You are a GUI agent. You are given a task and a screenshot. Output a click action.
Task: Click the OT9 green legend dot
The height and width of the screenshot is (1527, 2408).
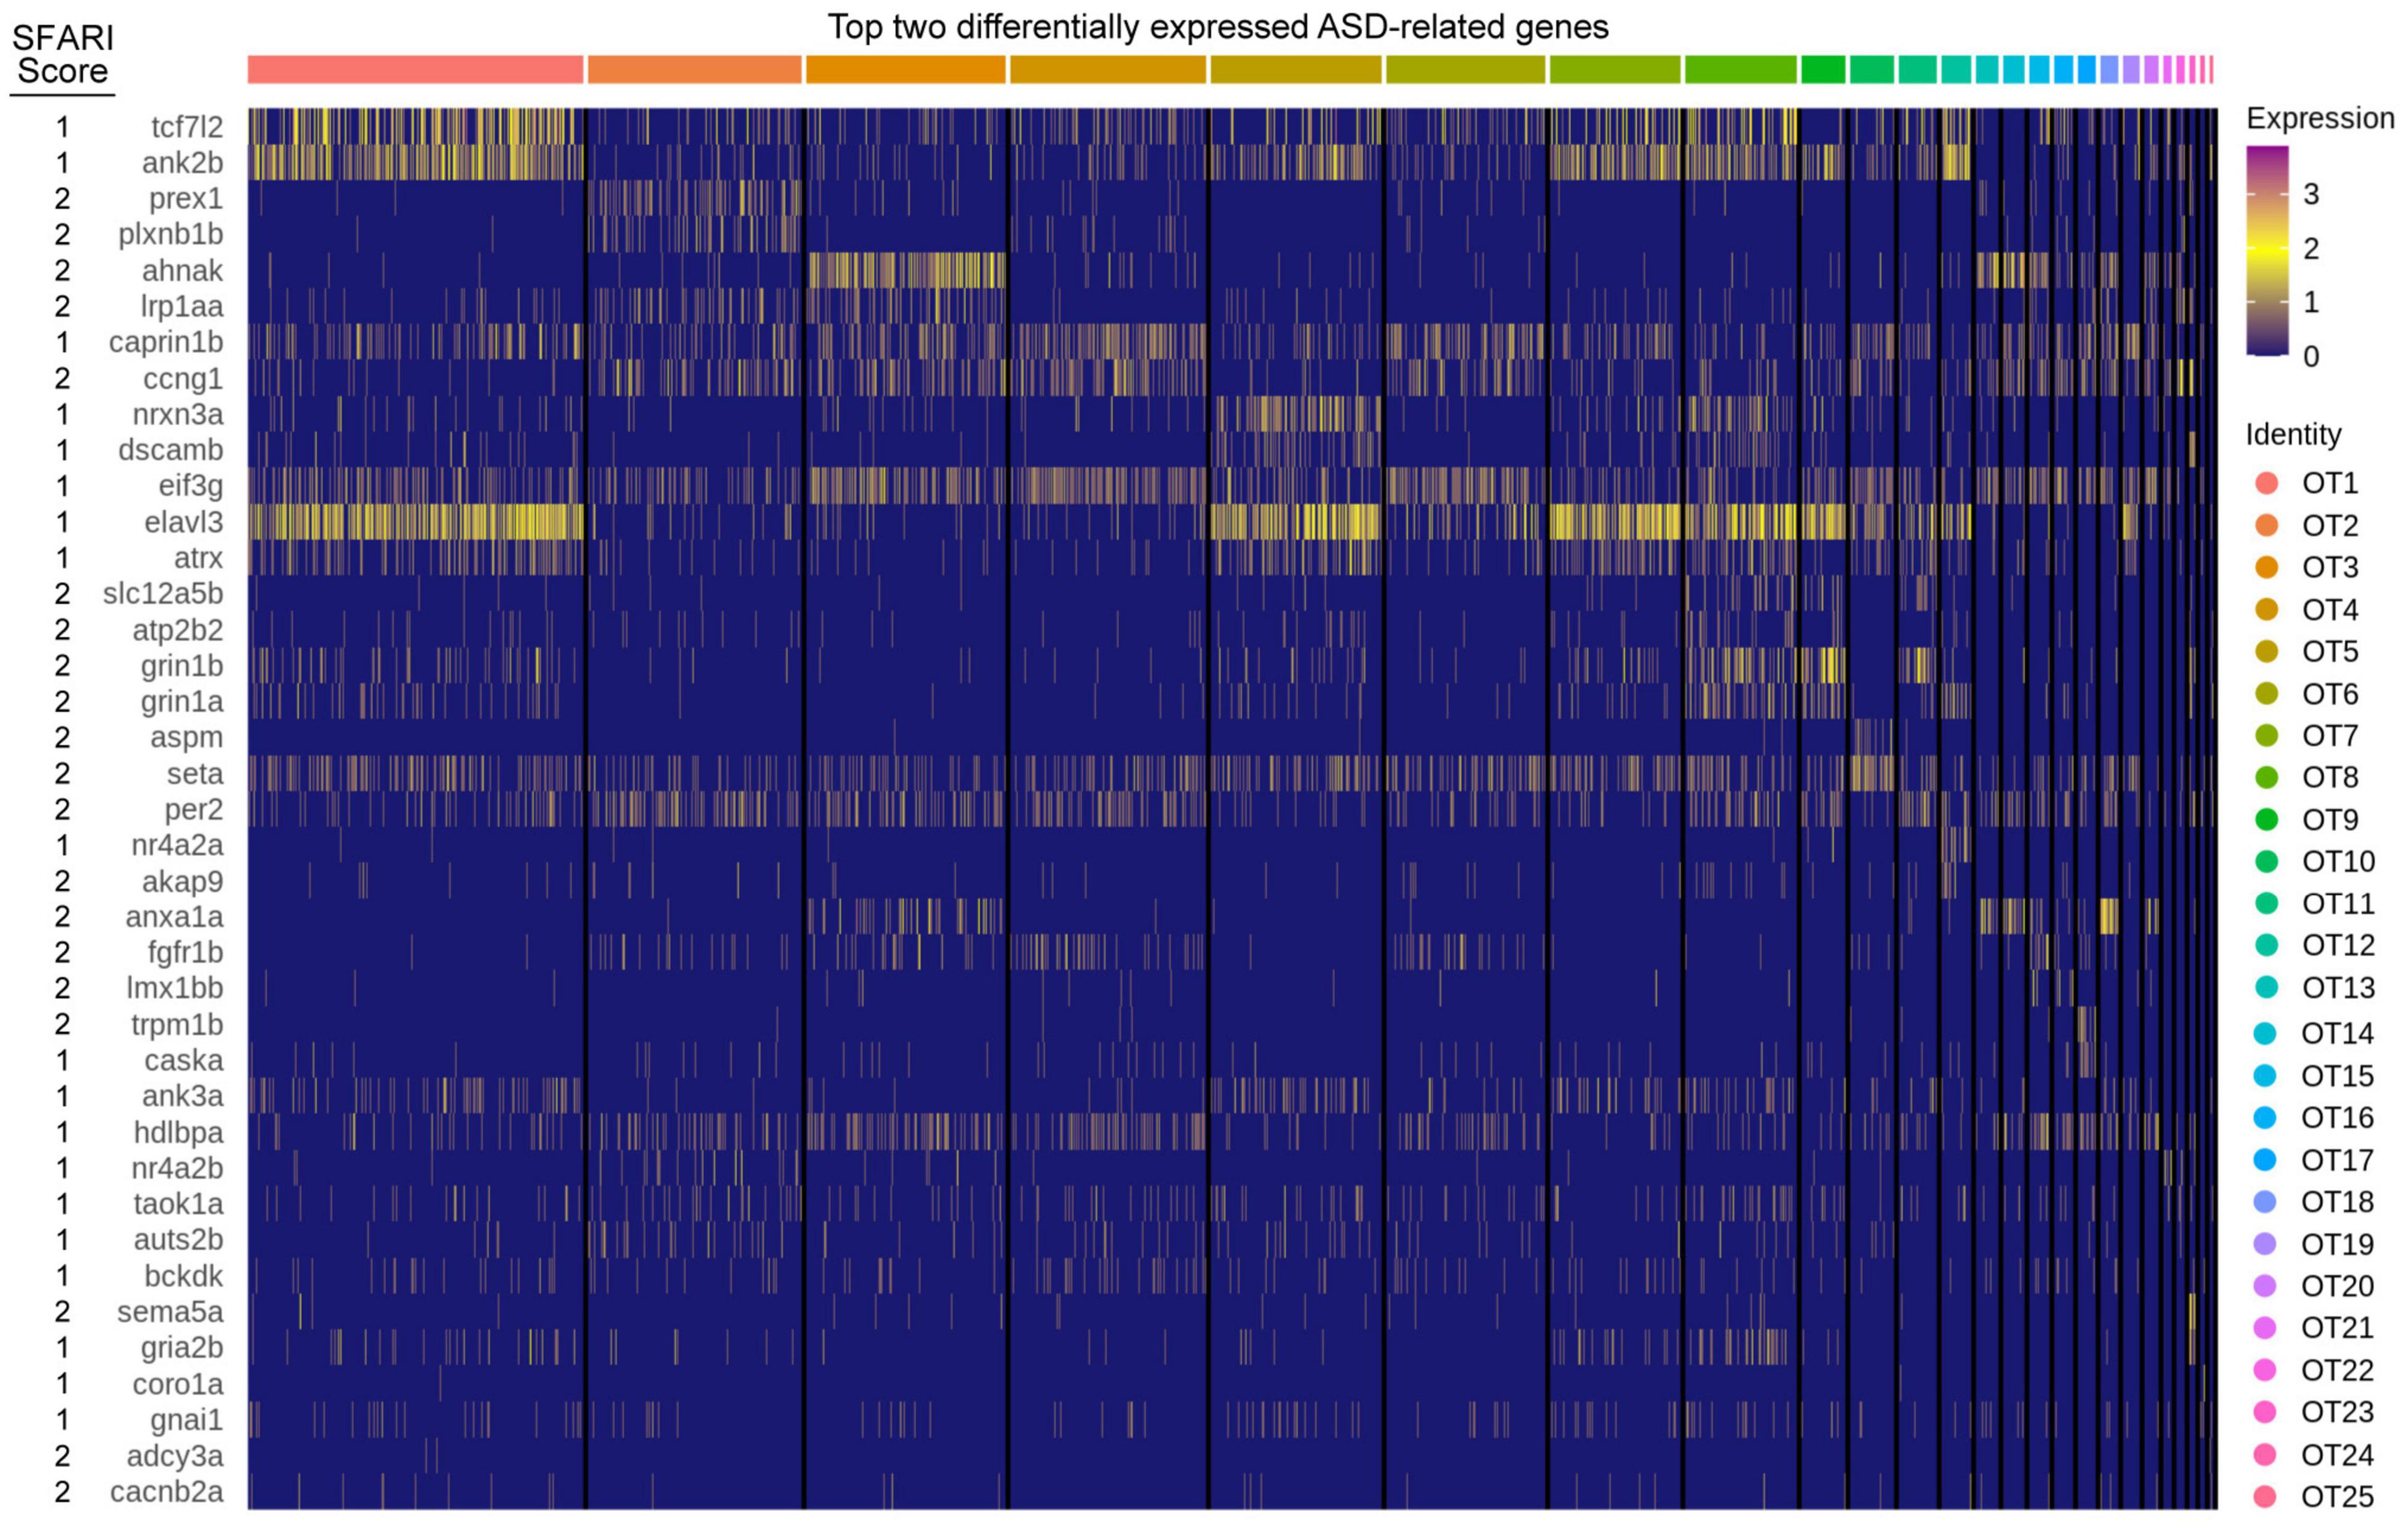(x=2266, y=819)
